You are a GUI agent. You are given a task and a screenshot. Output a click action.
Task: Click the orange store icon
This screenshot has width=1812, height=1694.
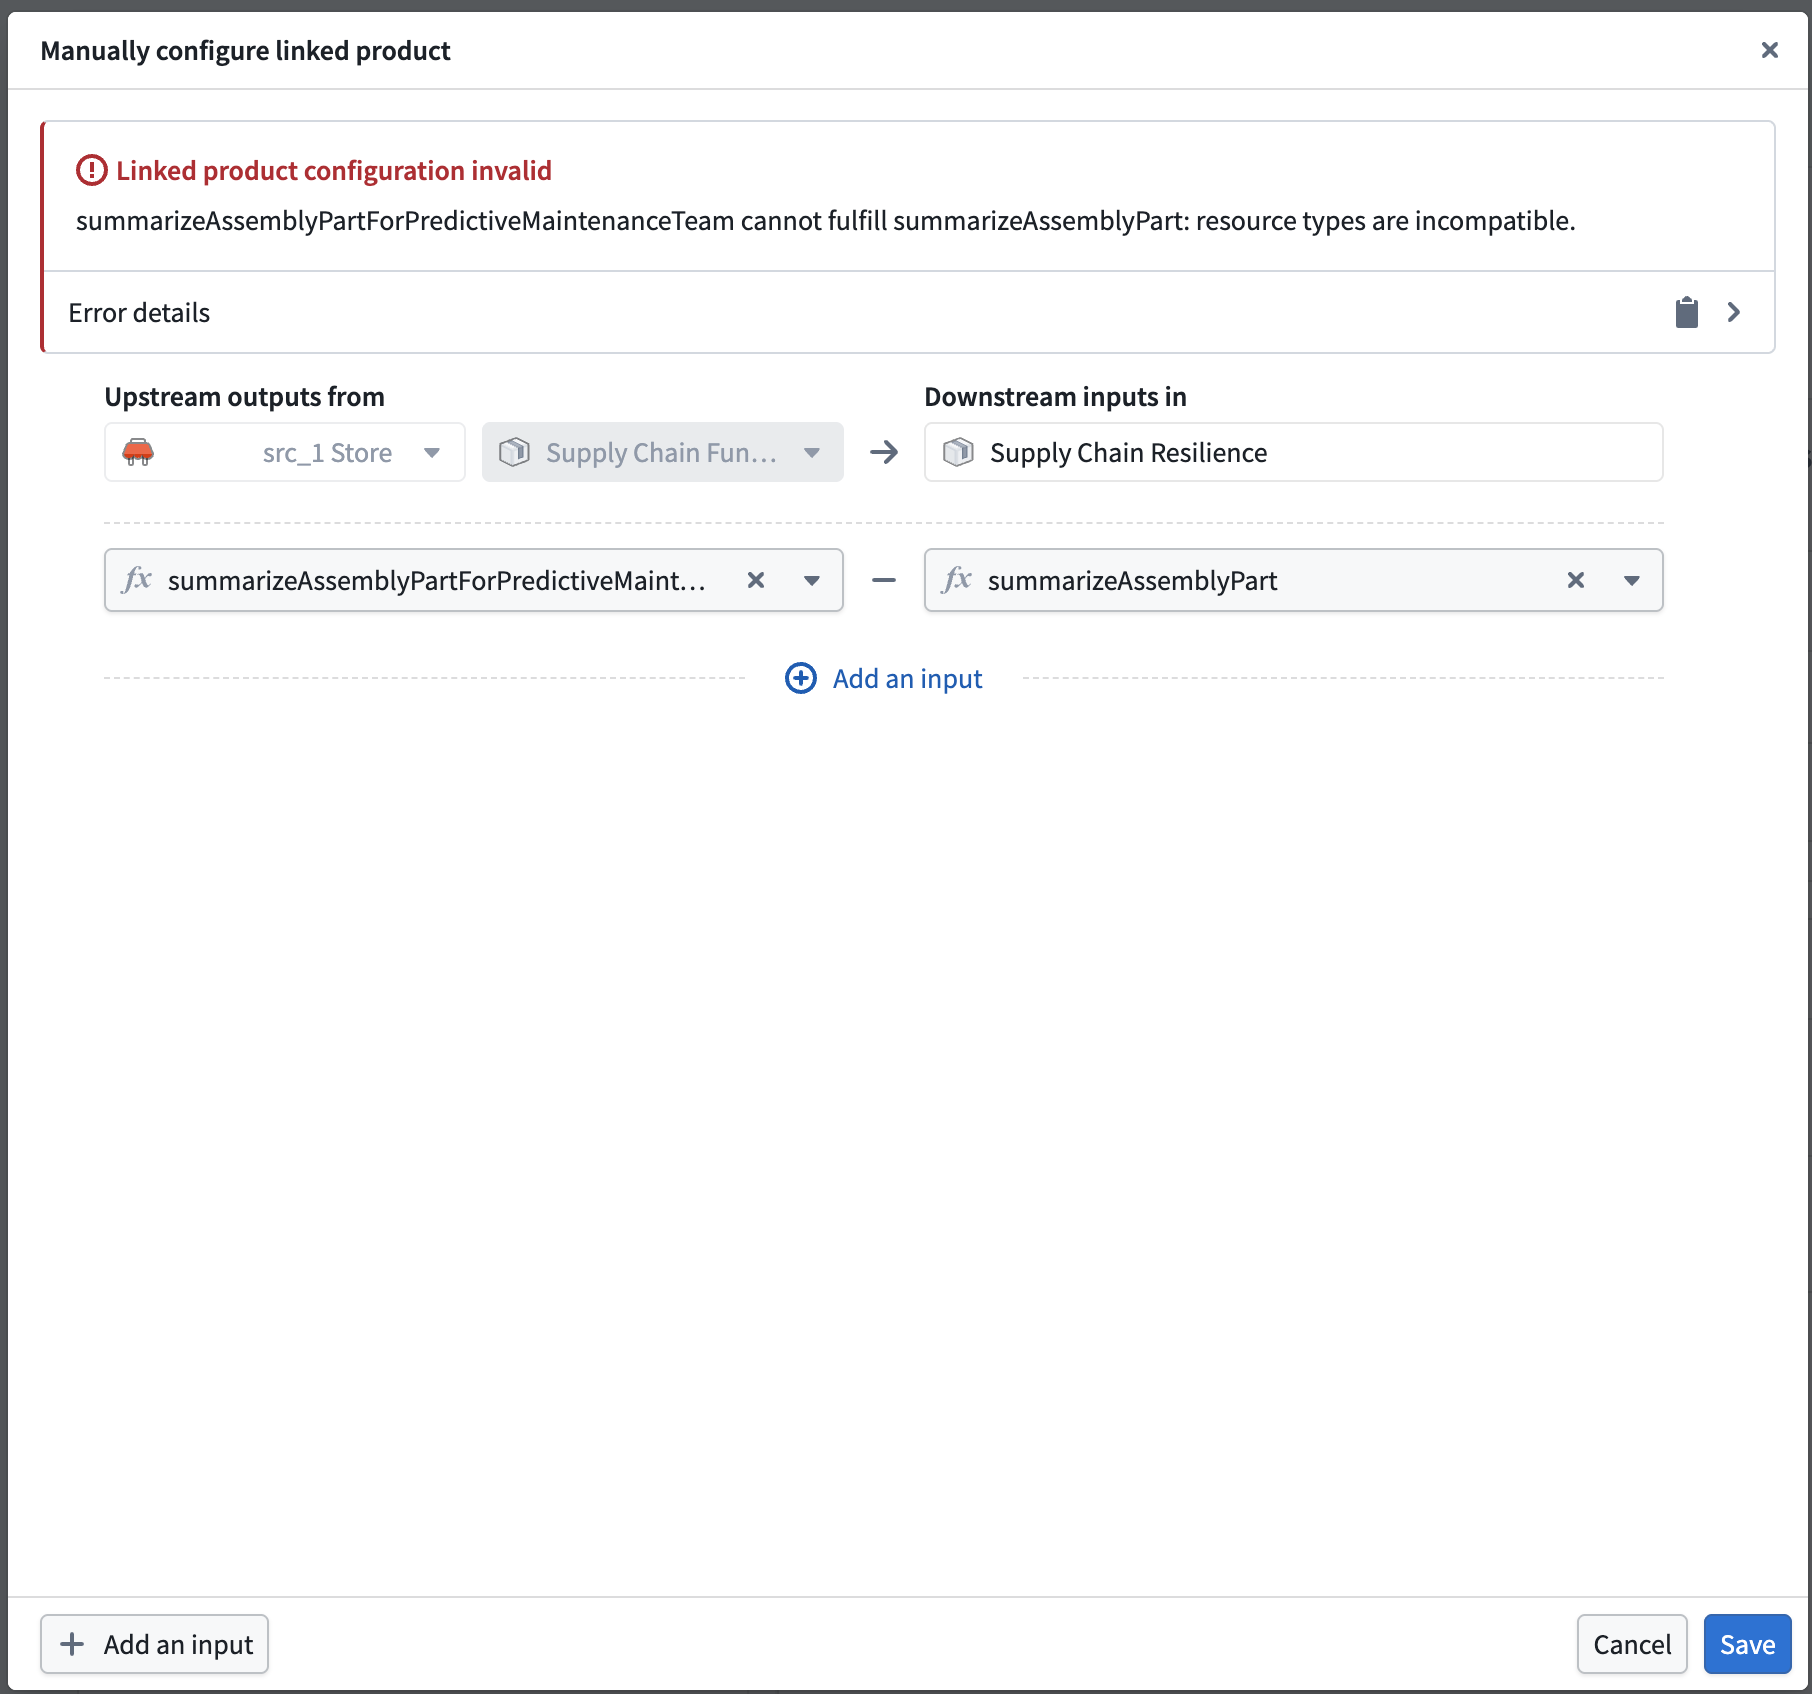pos(138,452)
